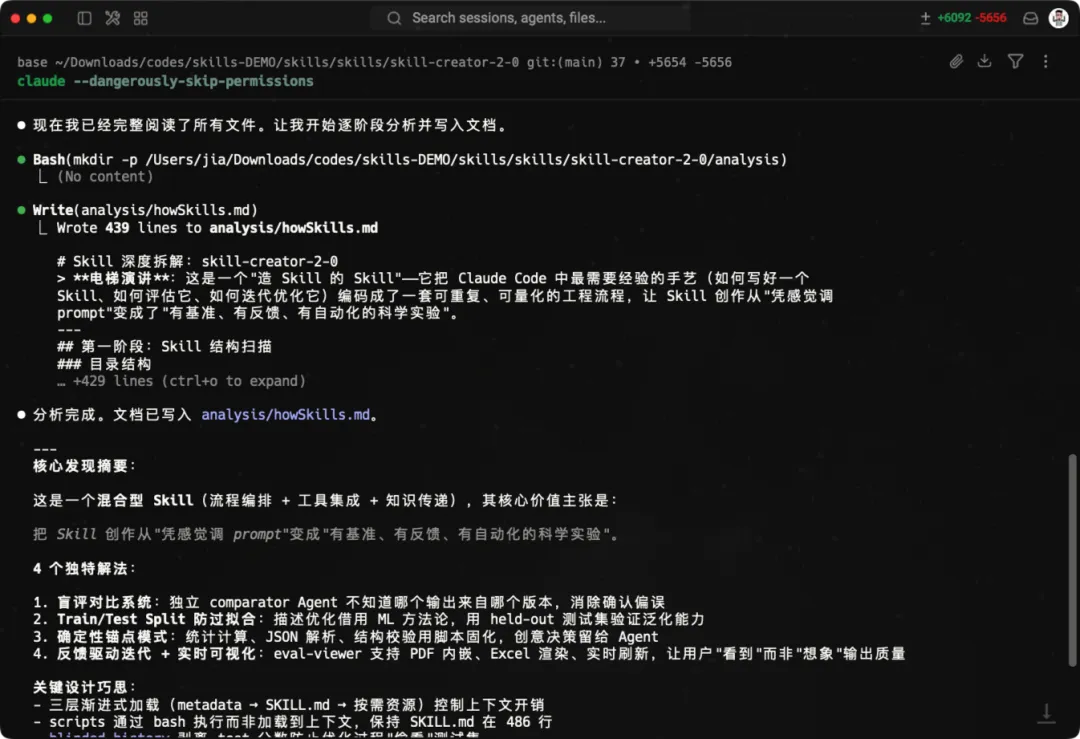The height and width of the screenshot is (739, 1080).
Task: Open the analysis/howSkills.md link
Action: pos(285,415)
